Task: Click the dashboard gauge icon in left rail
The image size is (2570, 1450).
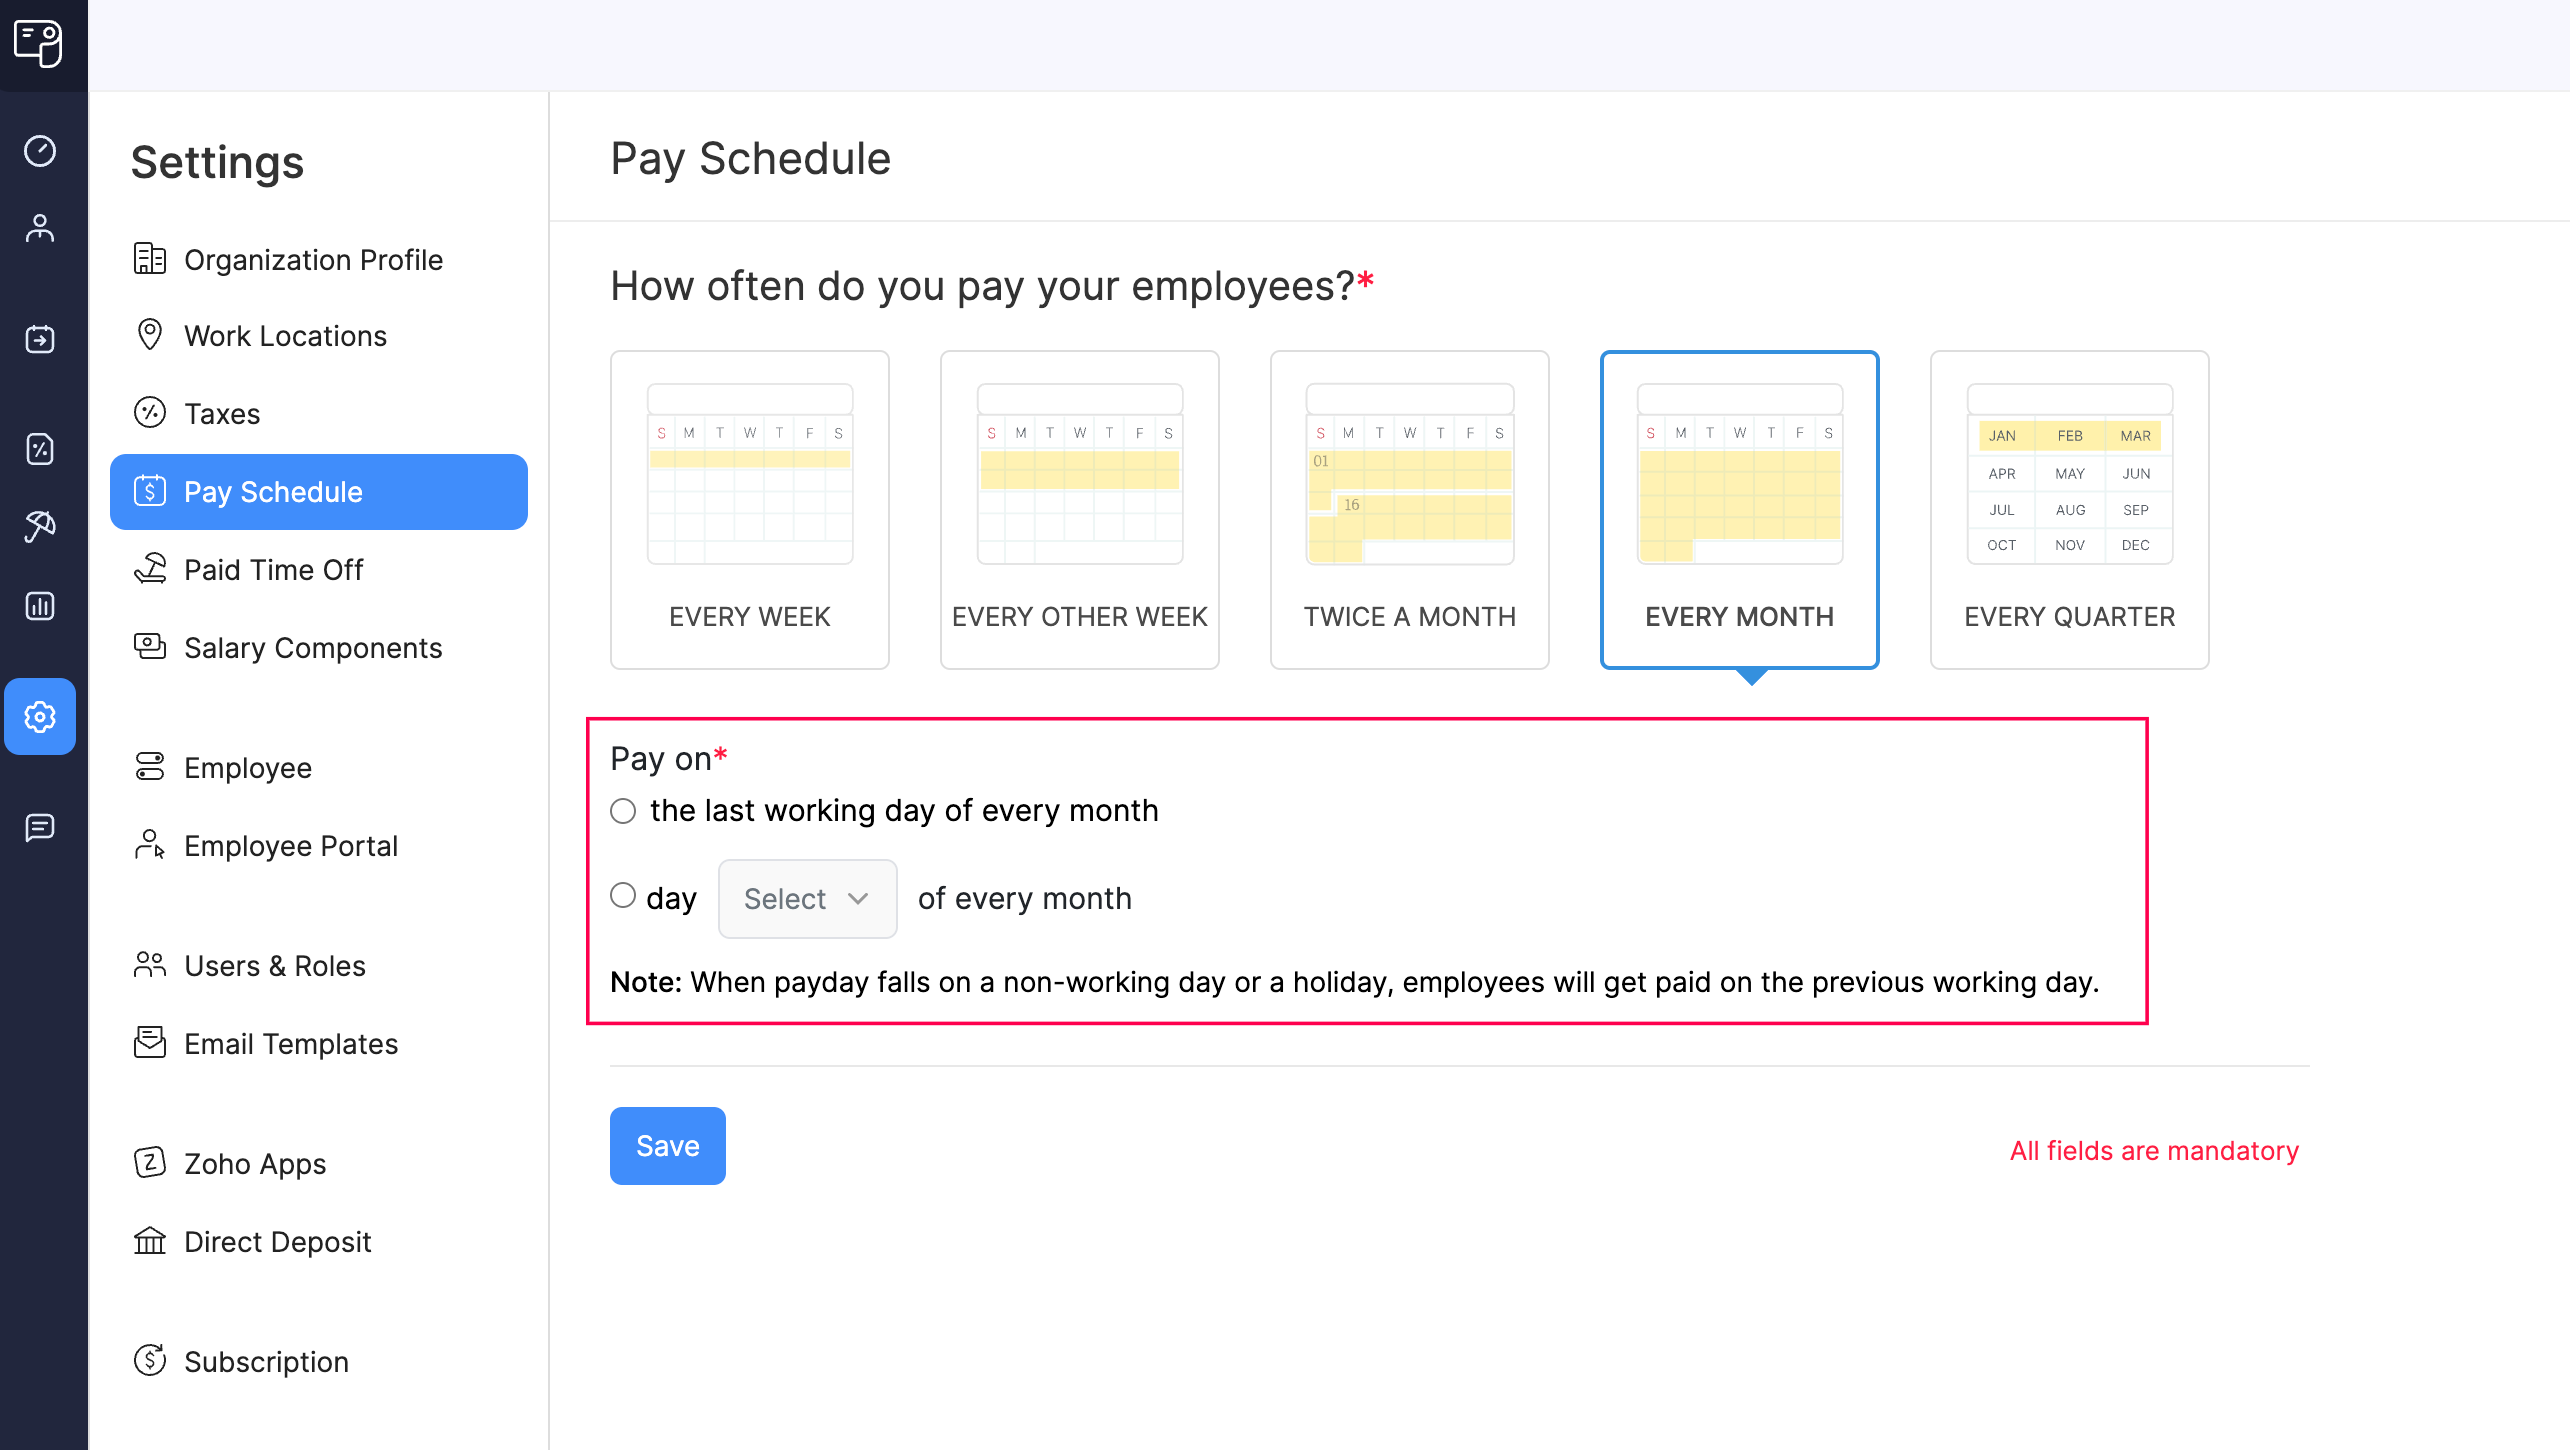Action: (x=40, y=151)
